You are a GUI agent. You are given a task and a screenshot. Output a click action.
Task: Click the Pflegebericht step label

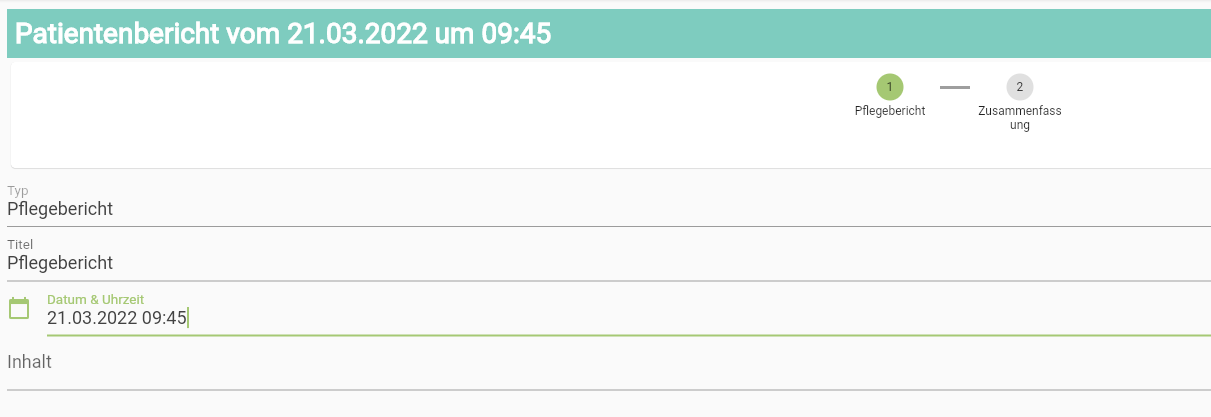[889, 111]
